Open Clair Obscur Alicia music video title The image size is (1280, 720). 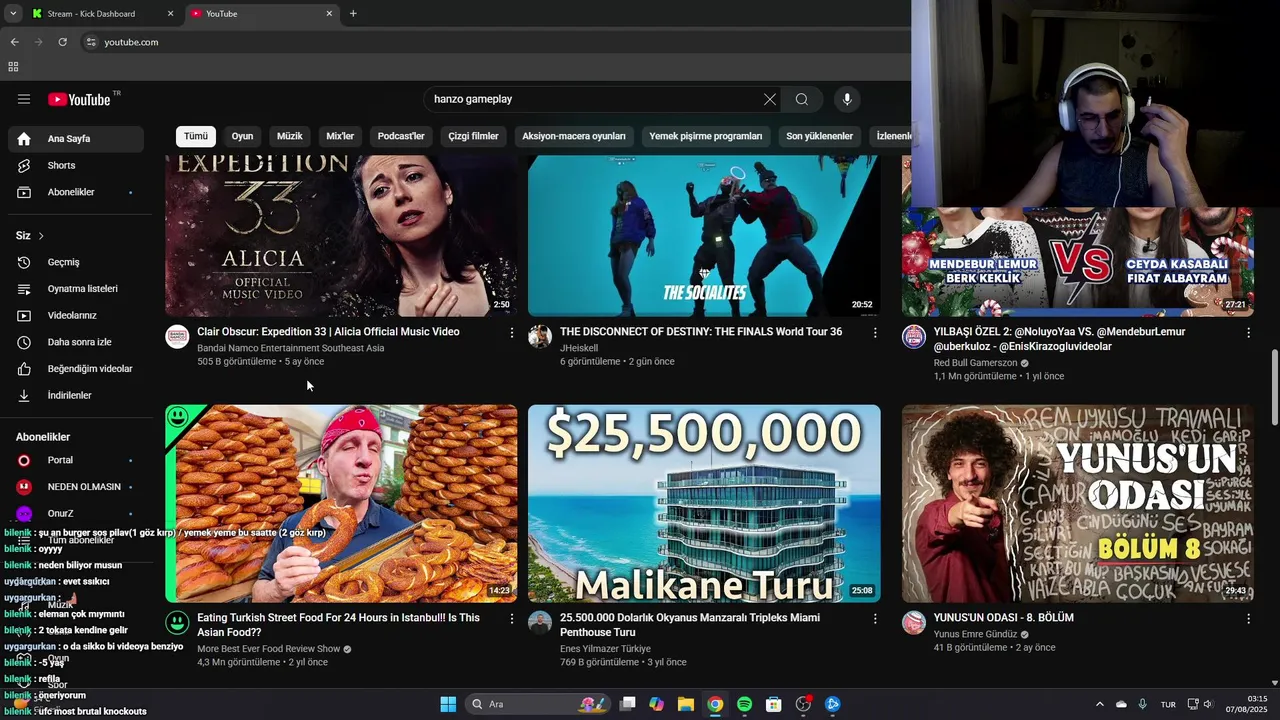point(328,332)
